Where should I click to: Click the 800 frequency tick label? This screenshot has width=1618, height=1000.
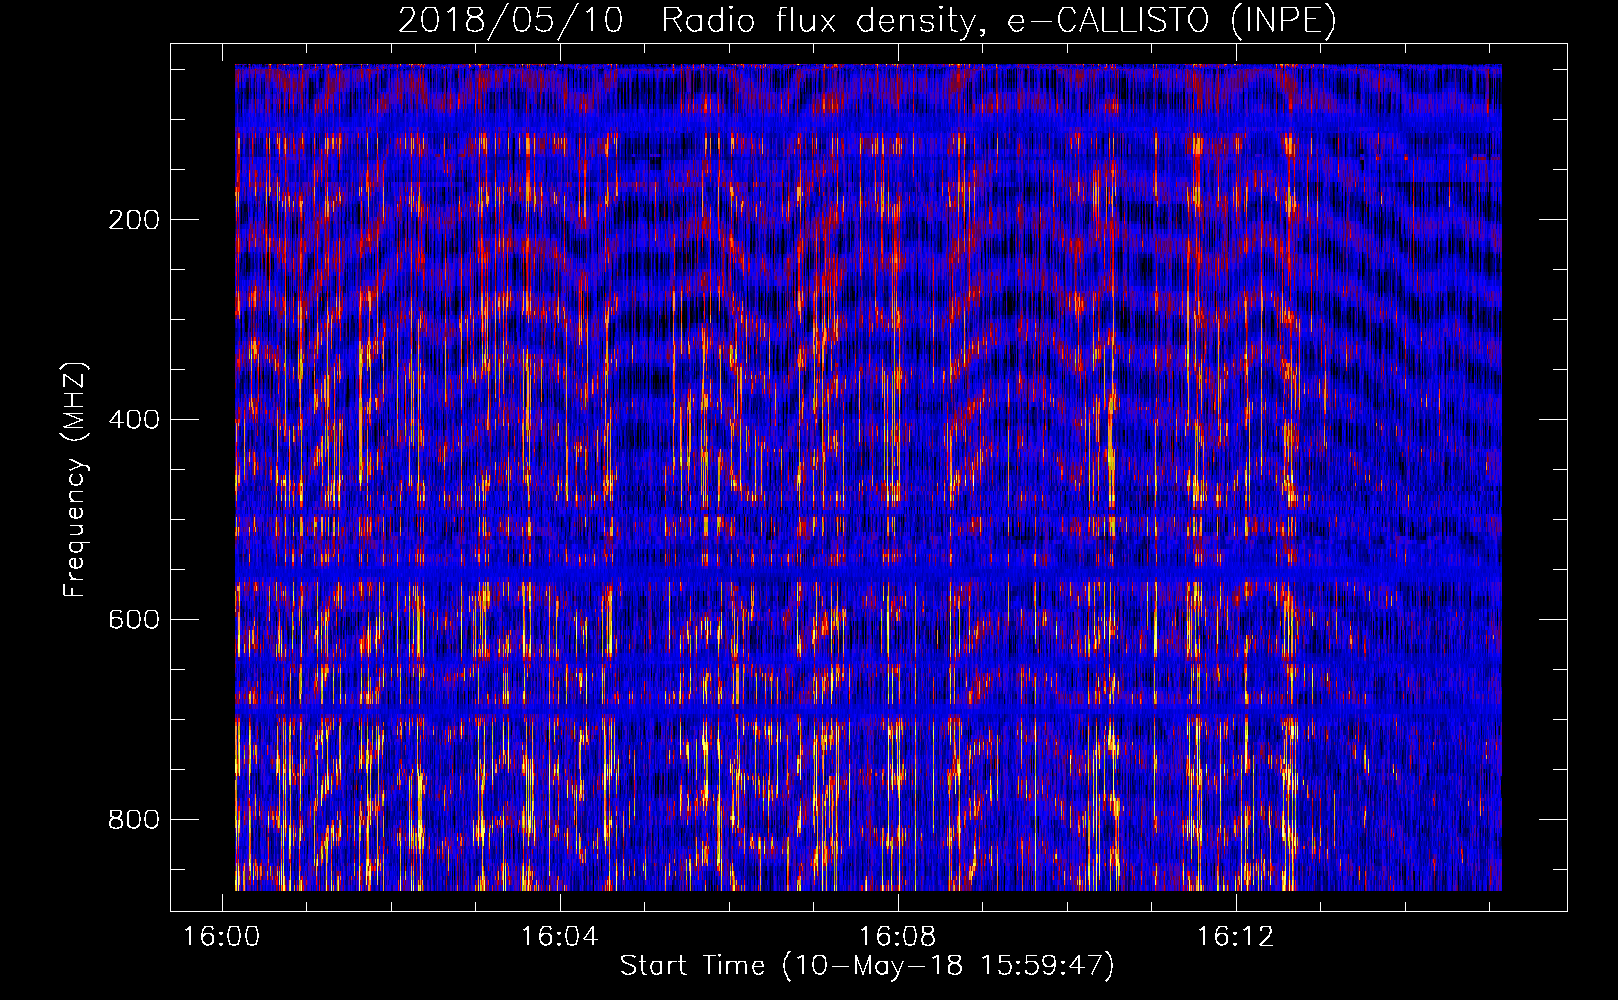click(x=134, y=820)
